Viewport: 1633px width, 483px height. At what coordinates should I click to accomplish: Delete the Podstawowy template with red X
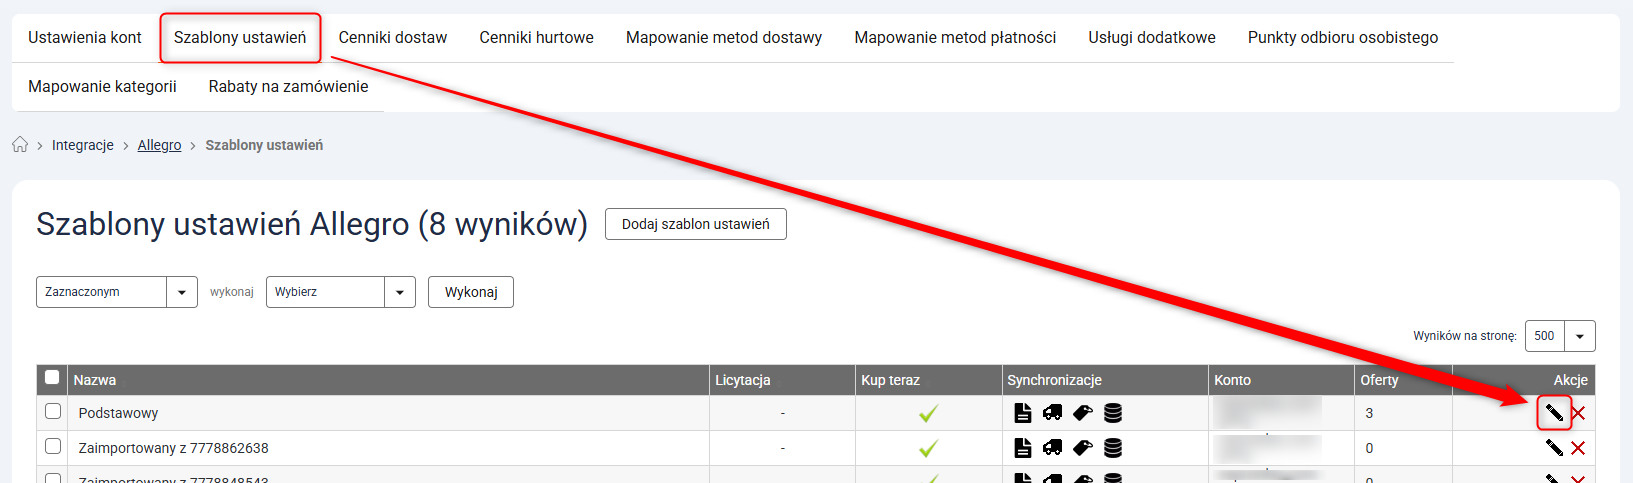click(1578, 413)
